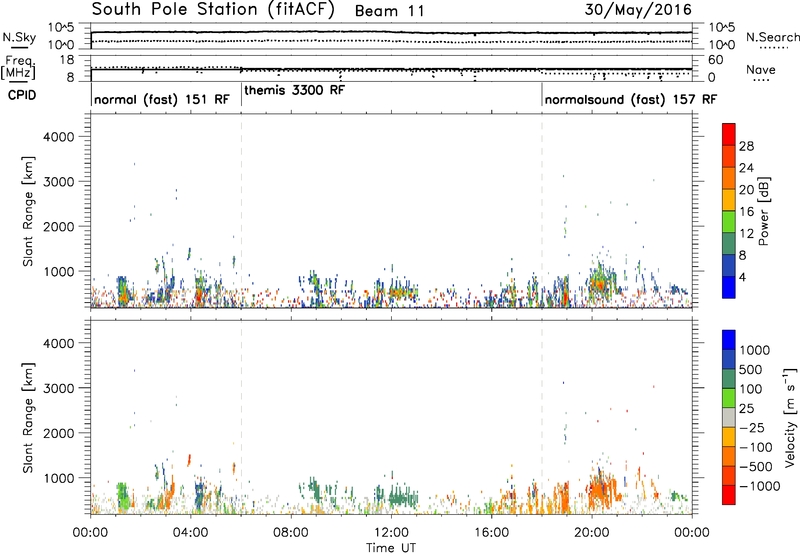800x554 pixels.
Task: Click the "N.Search" legend label
Action: point(772,37)
